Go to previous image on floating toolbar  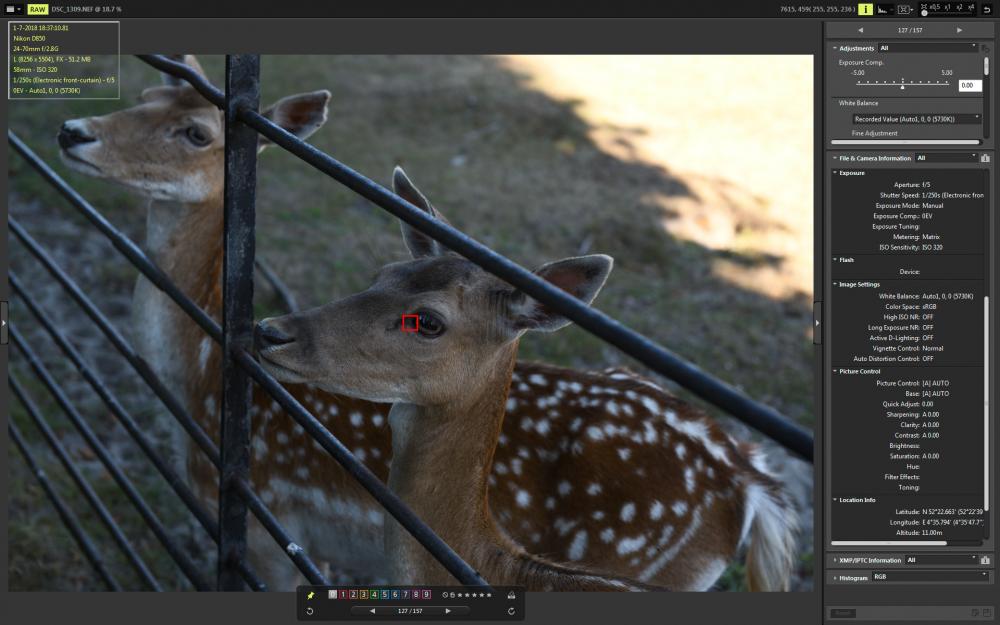tap(372, 611)
